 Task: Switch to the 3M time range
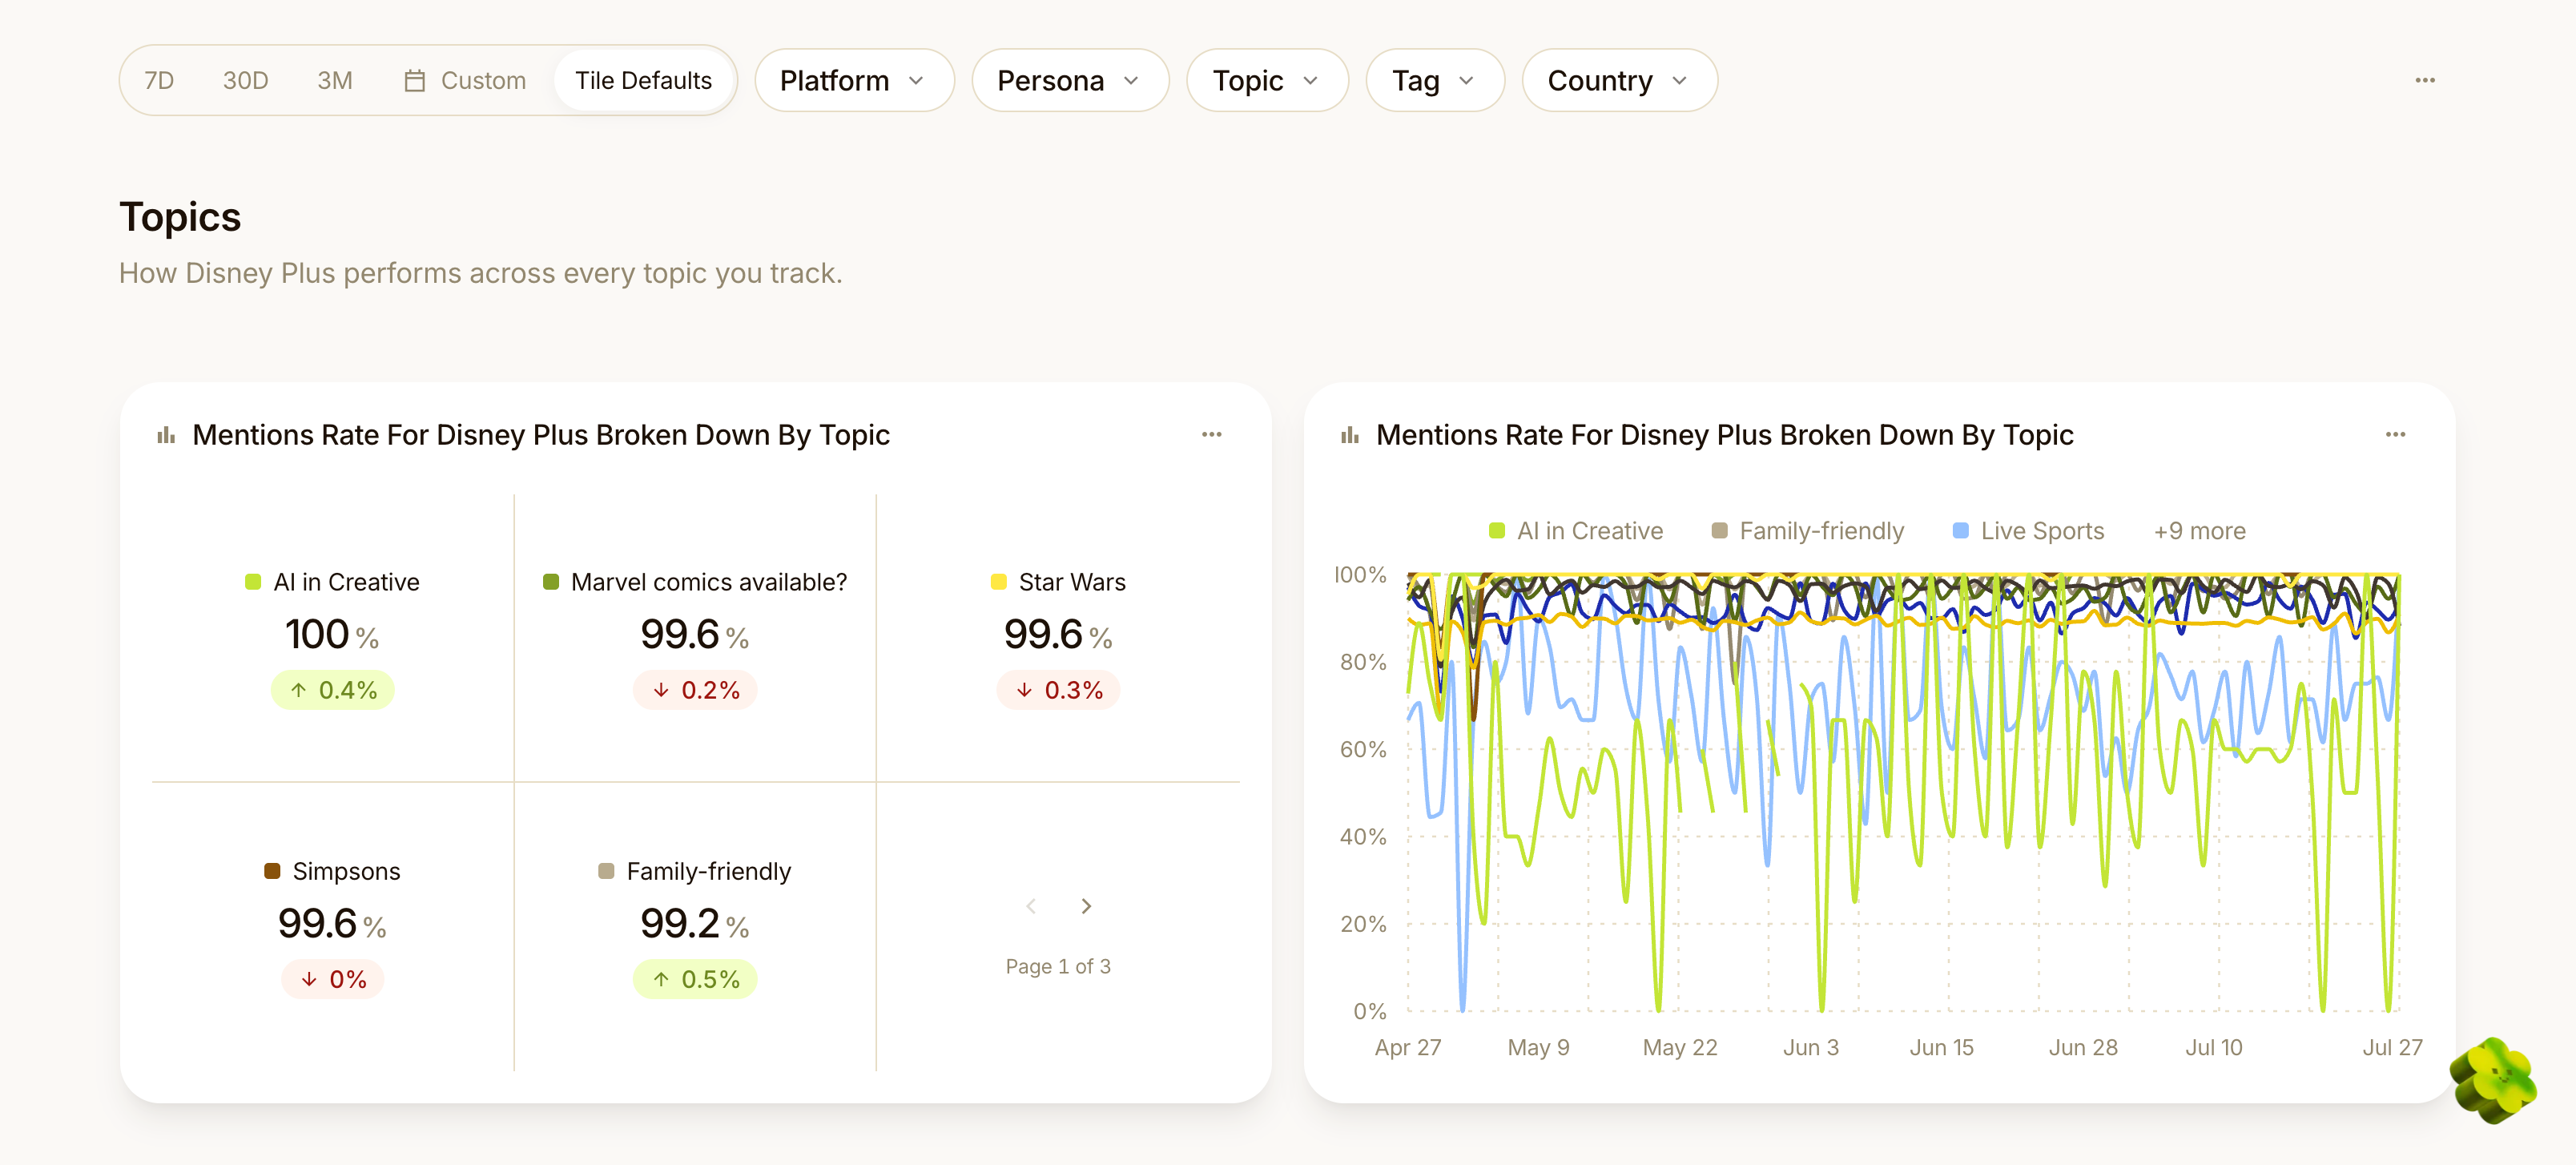334,80
